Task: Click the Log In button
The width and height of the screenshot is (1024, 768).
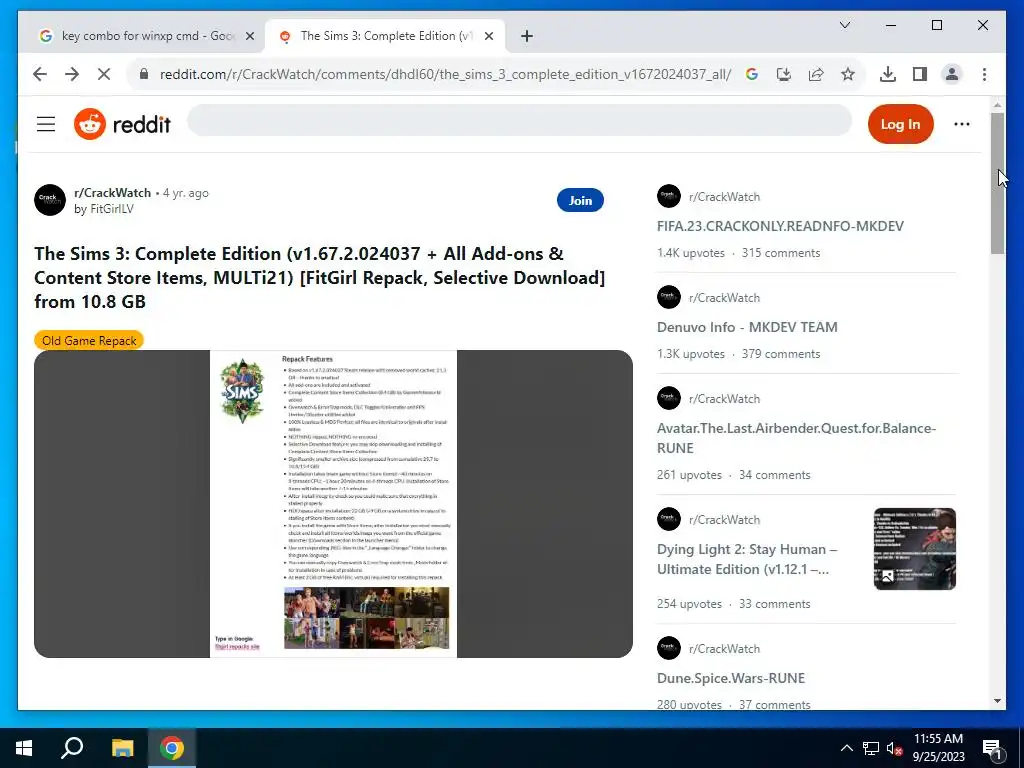Action: 900,124
